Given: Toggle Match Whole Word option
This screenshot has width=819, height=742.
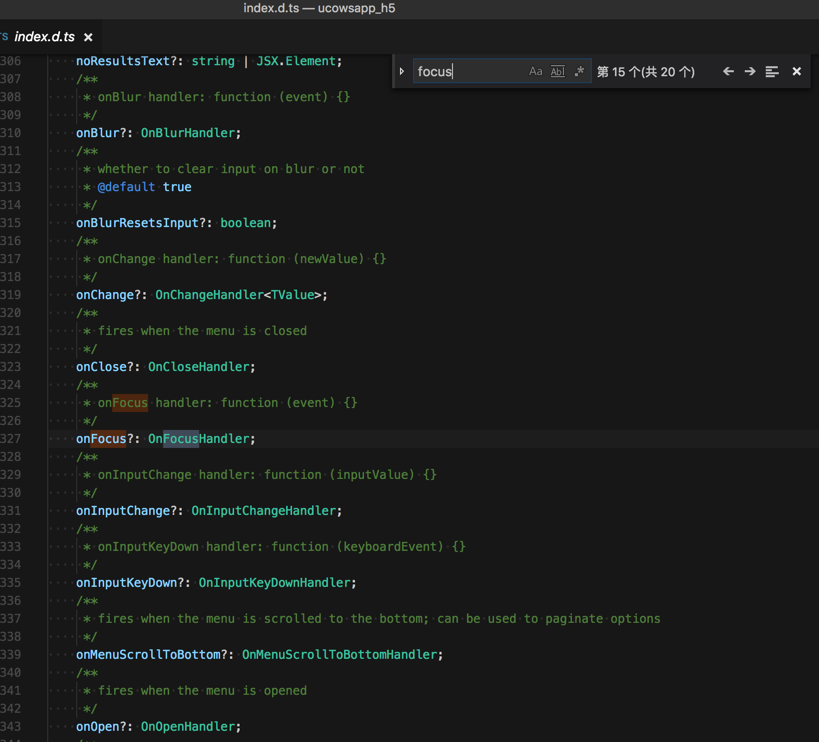Looking at the screenshot, I should click(557, 72).
